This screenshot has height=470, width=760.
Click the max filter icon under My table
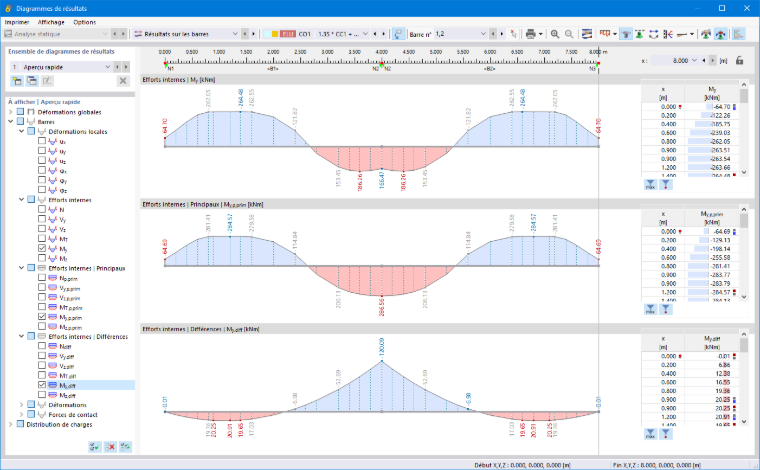pyautogui.click(x=650, y=185)
